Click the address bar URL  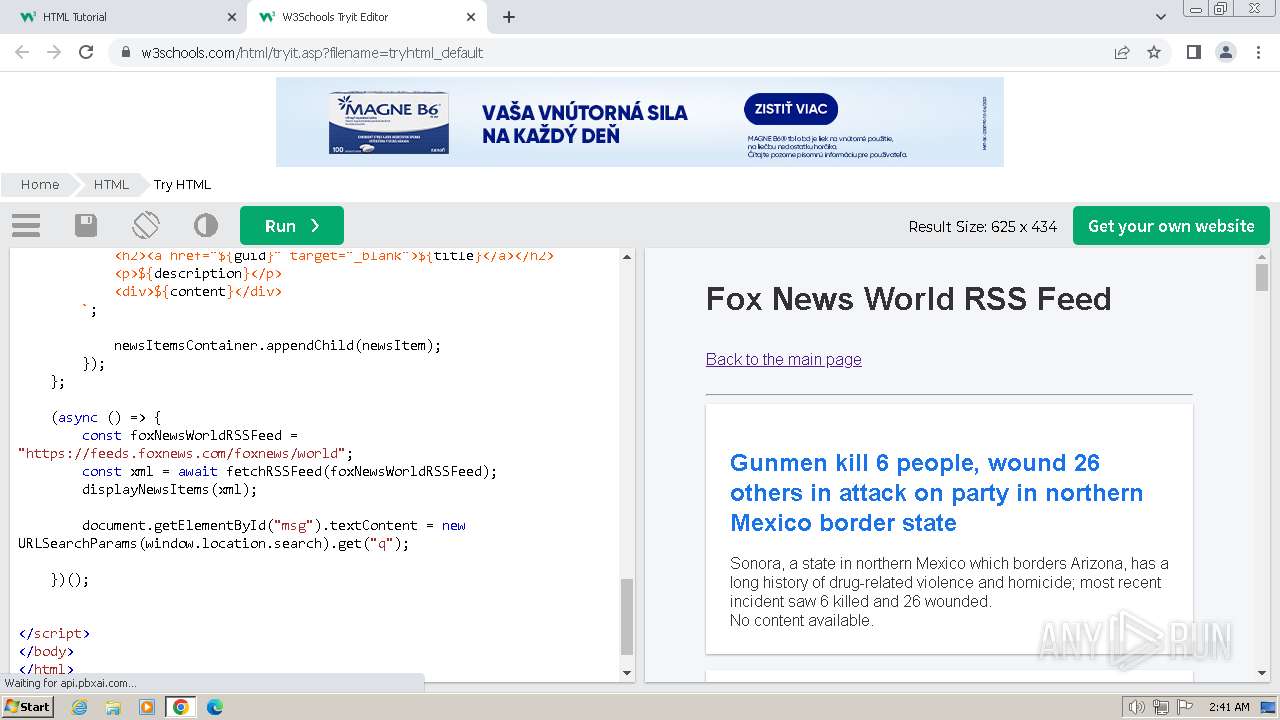tap(312, 53)
